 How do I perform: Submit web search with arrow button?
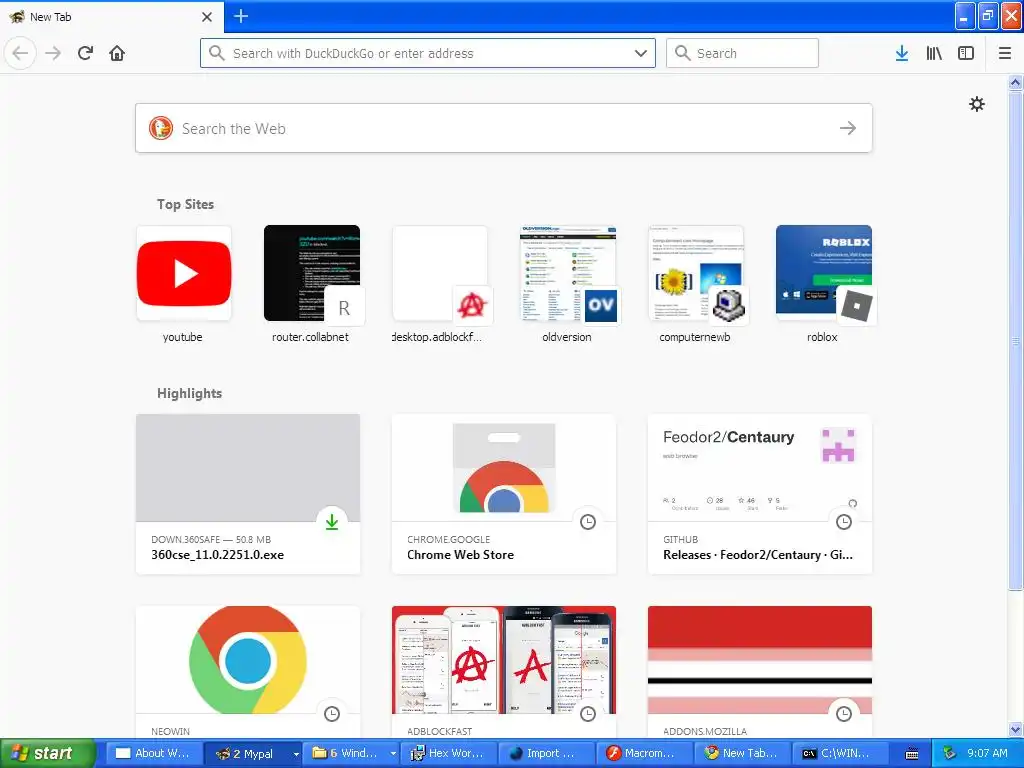pos(848,128)
